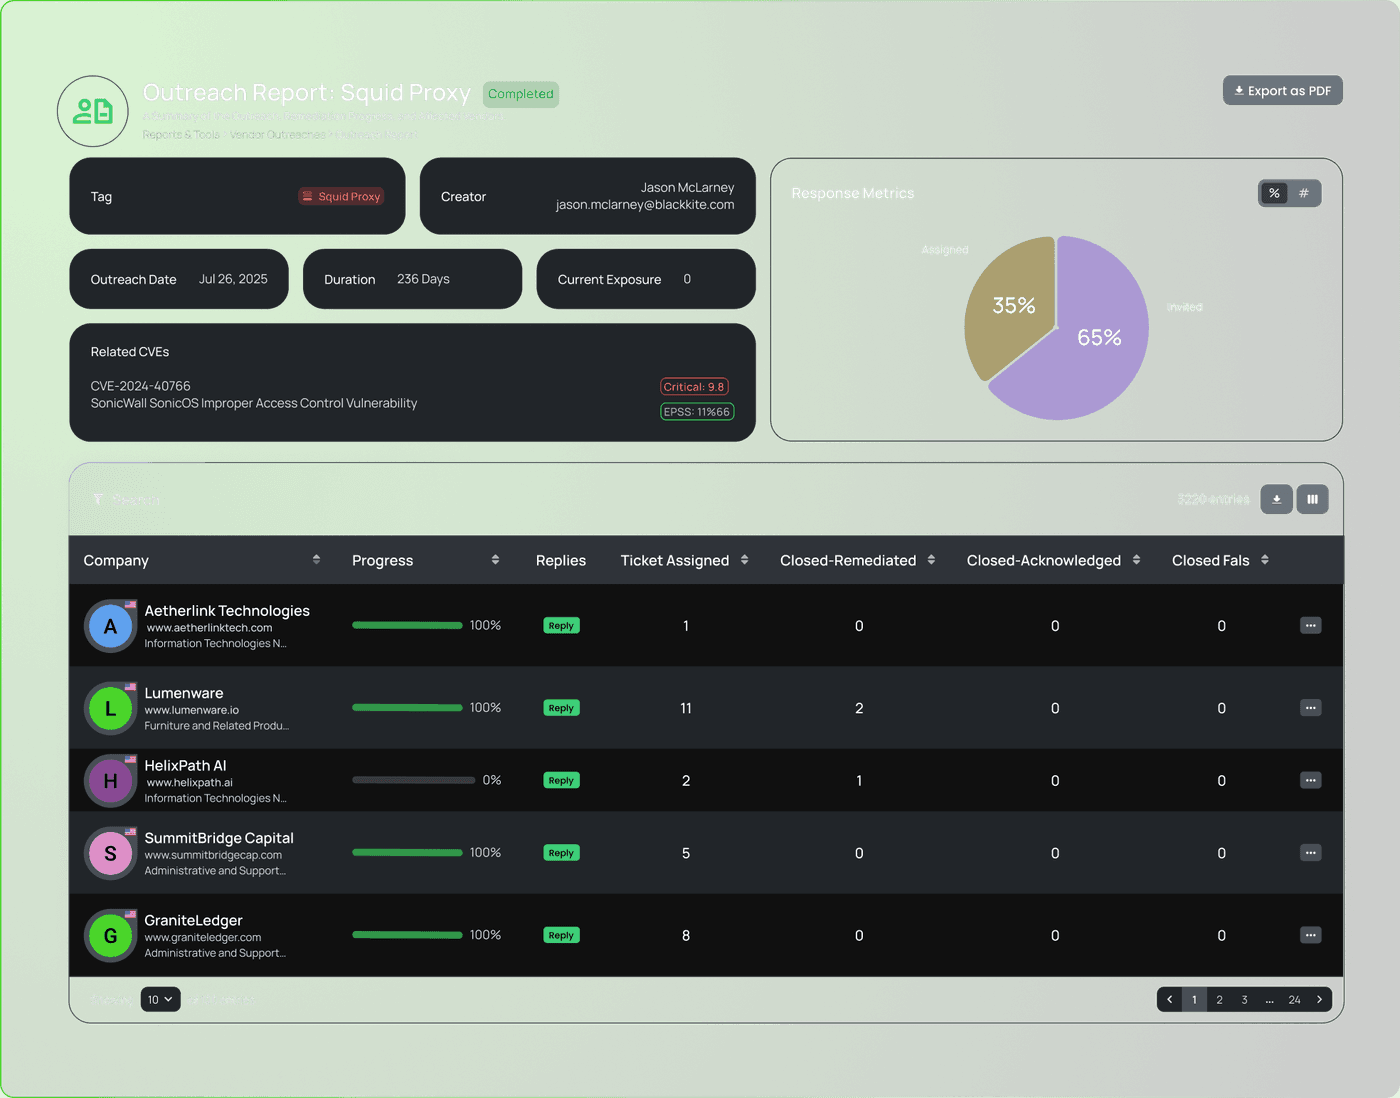Screen dimensions: 1400x1098
Task: Sort by Progress column arrows
Action: (495, 560)
